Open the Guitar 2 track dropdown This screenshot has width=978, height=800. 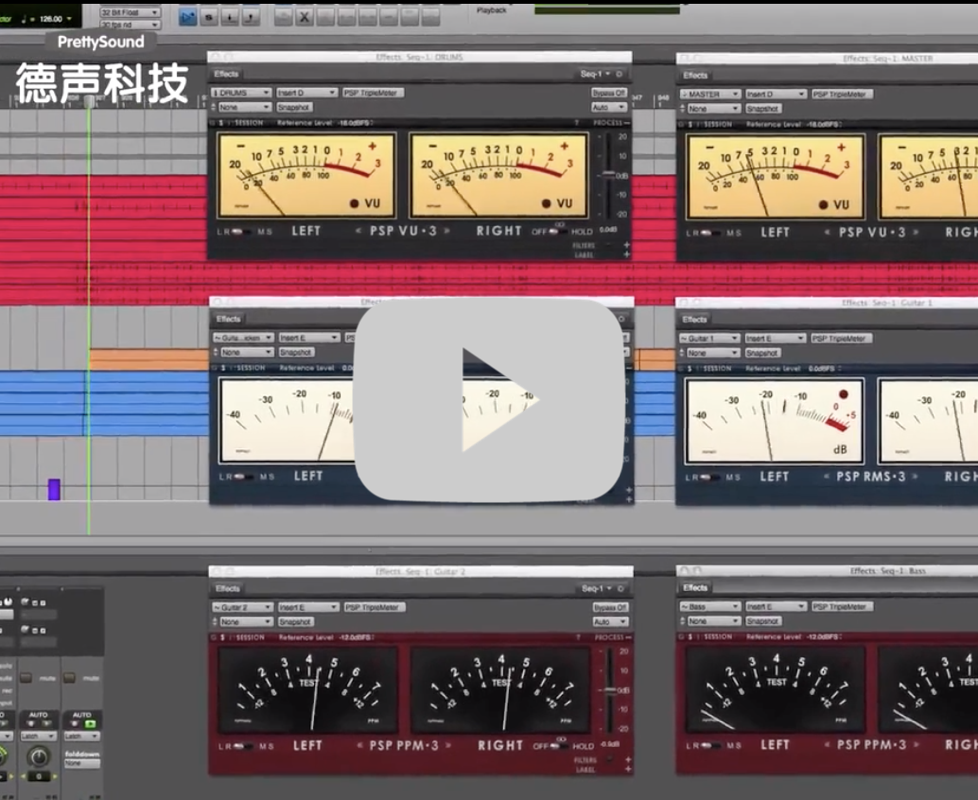(243, 607)
